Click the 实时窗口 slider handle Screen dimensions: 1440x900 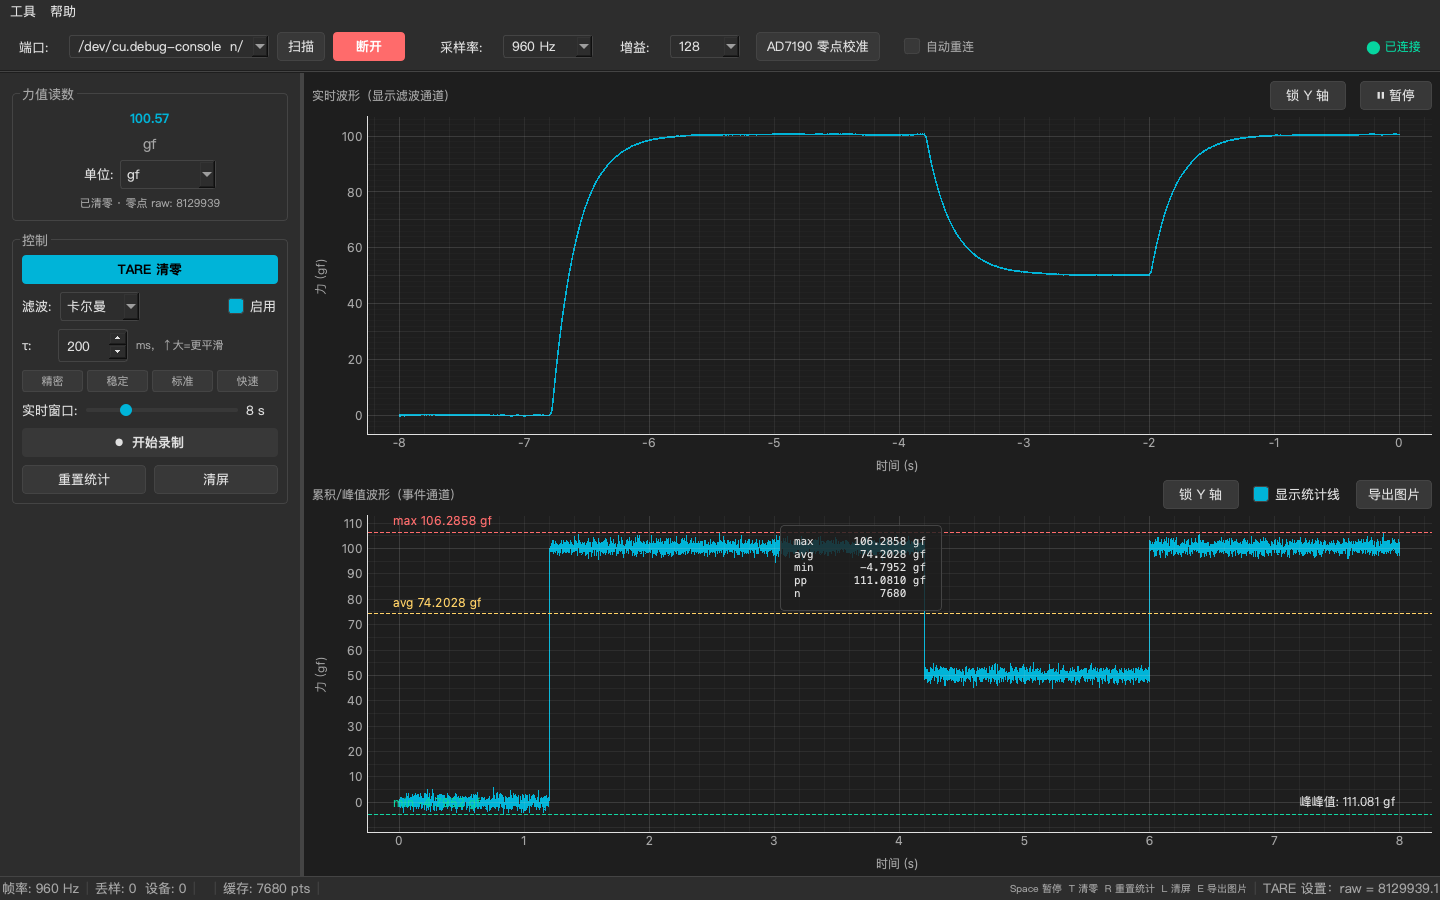click(126, 410)
